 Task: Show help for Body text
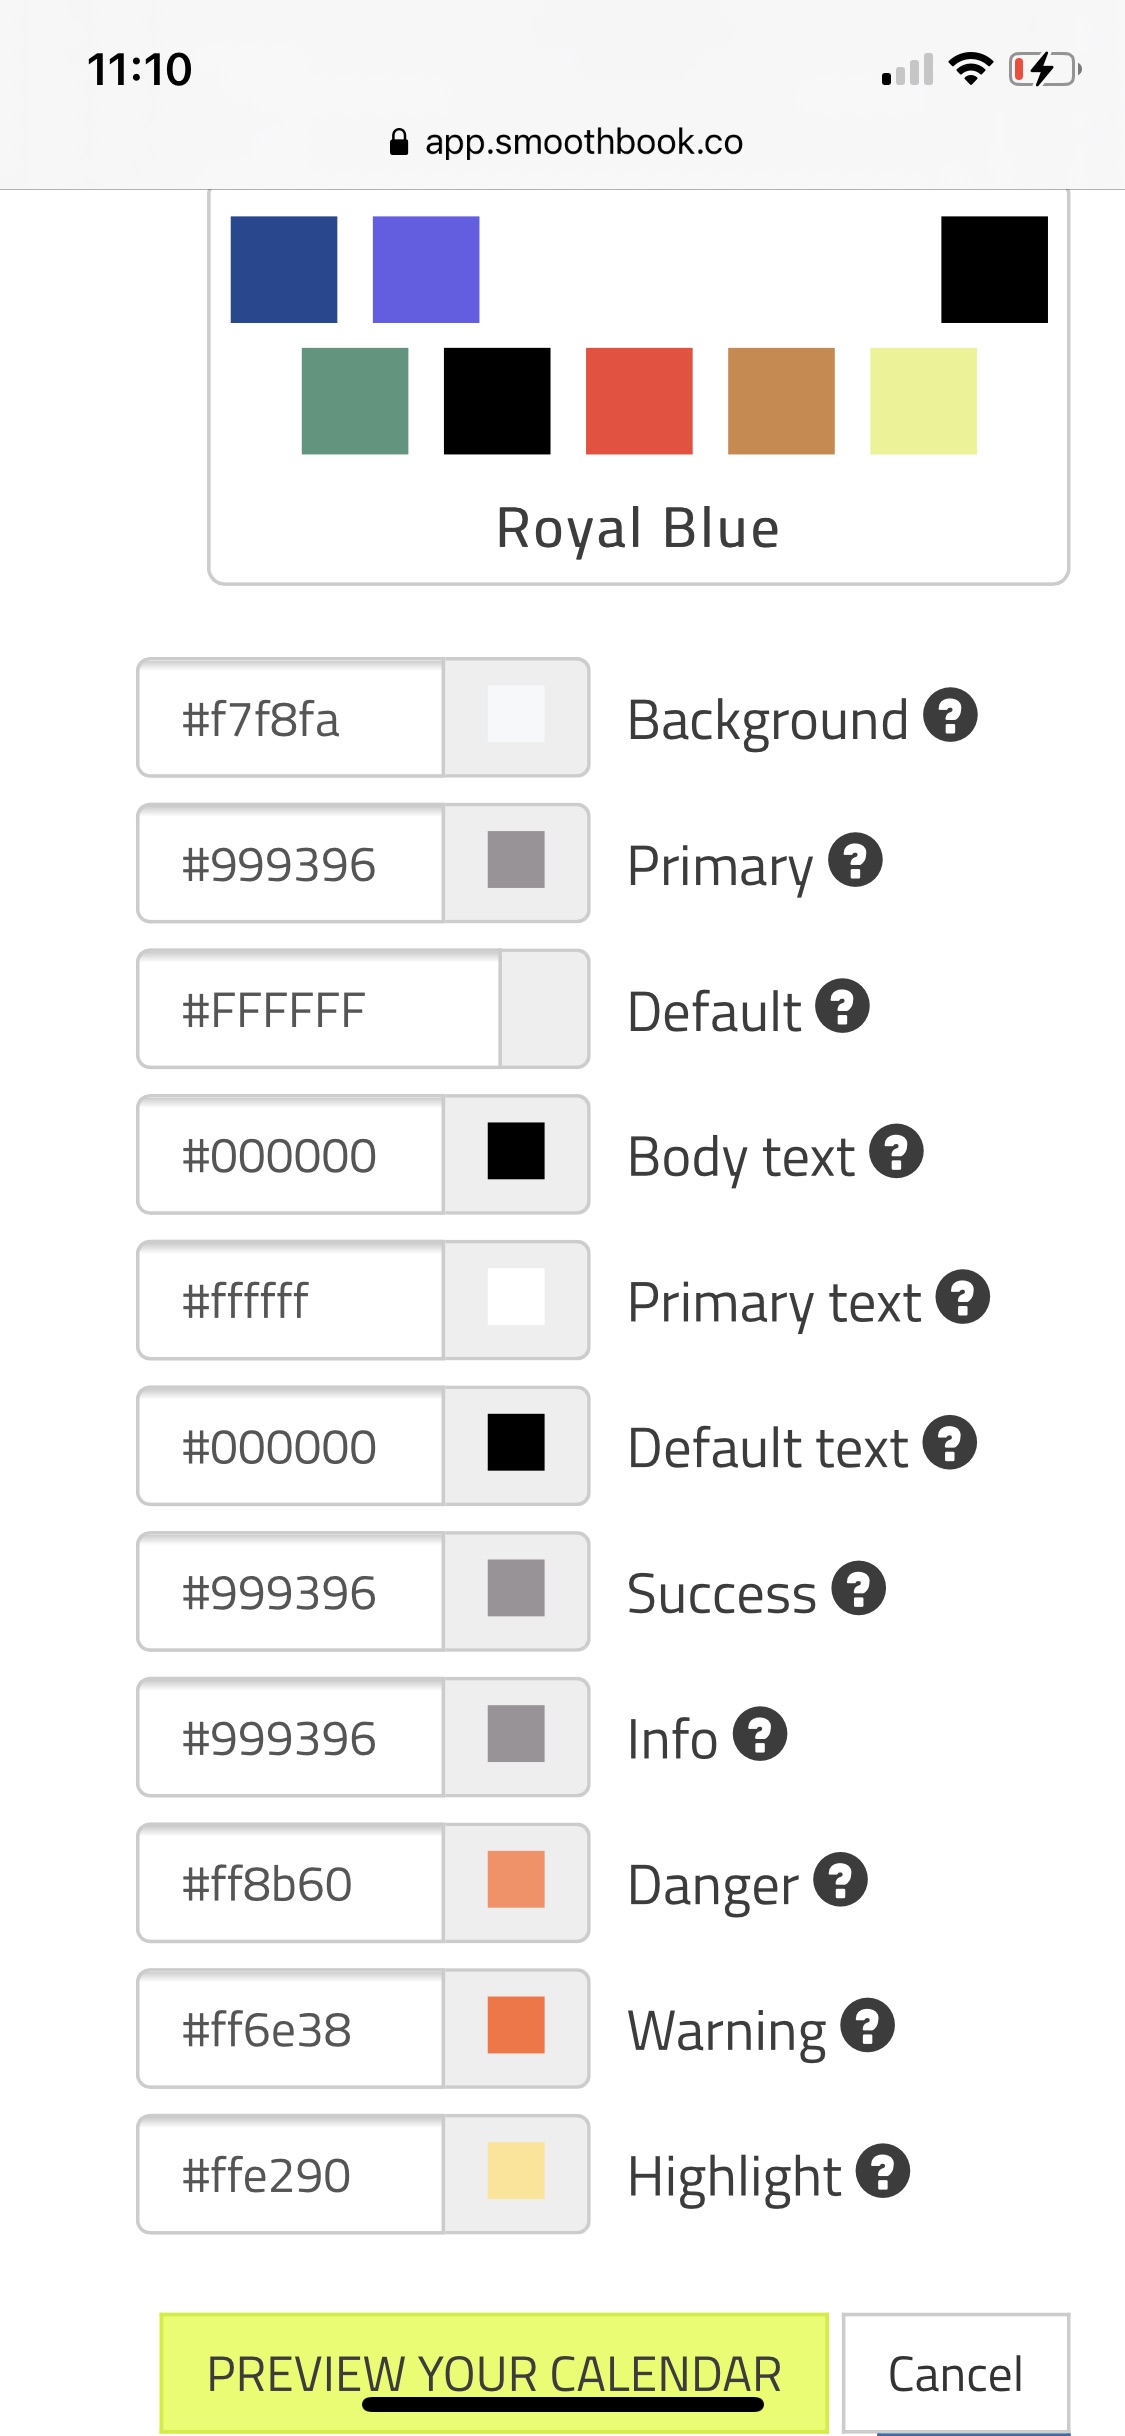tap(896, 1152)
